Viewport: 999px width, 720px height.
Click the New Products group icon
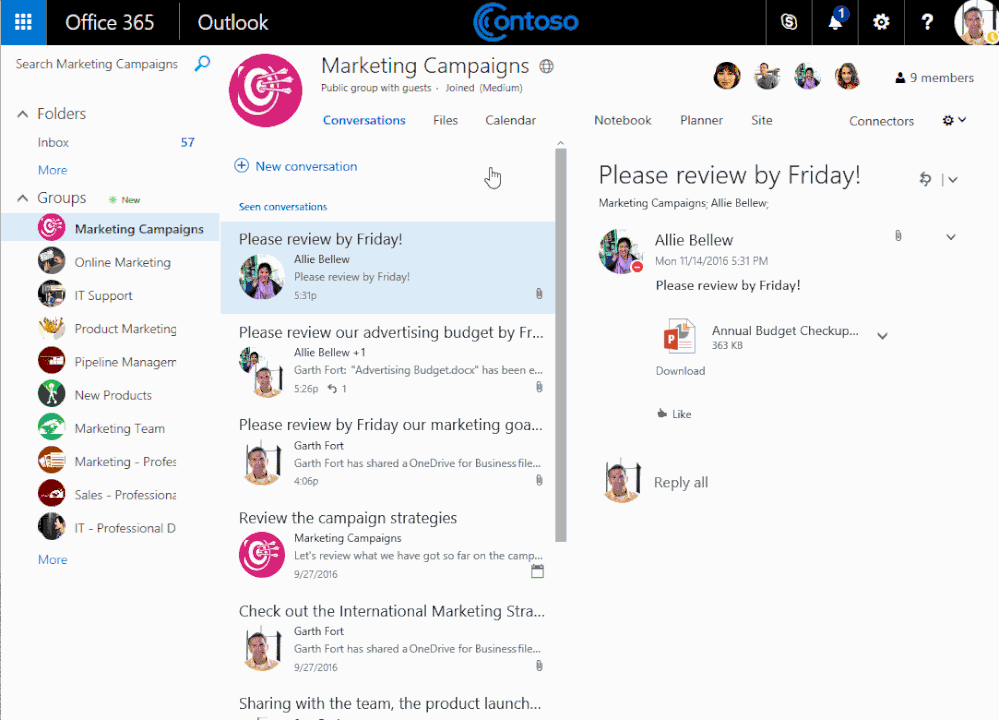(52, 394)
